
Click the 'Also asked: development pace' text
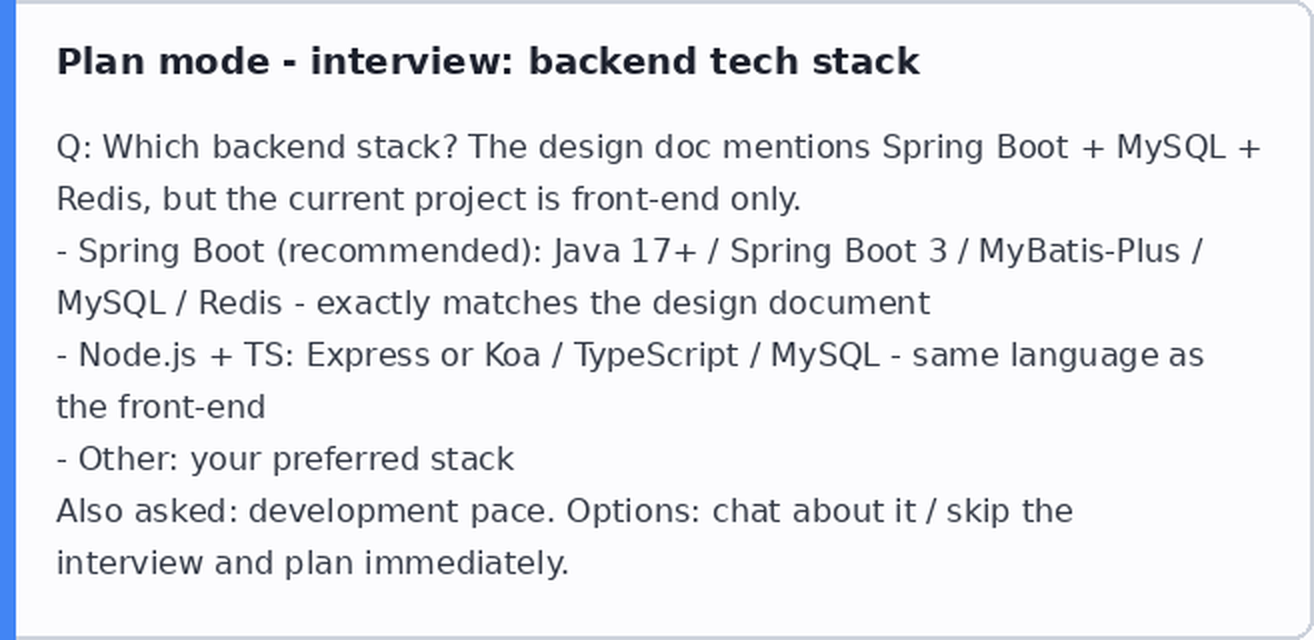click(305, 512)
